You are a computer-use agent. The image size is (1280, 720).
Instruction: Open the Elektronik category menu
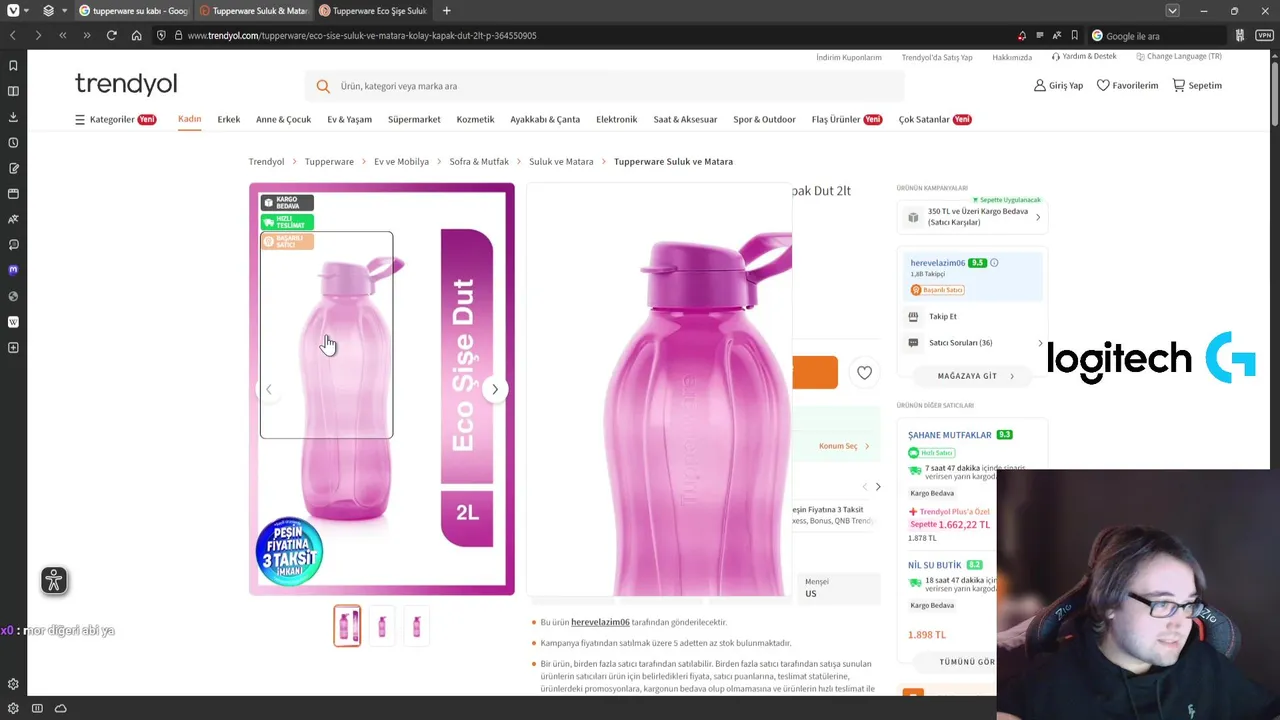tap(616, 119)
